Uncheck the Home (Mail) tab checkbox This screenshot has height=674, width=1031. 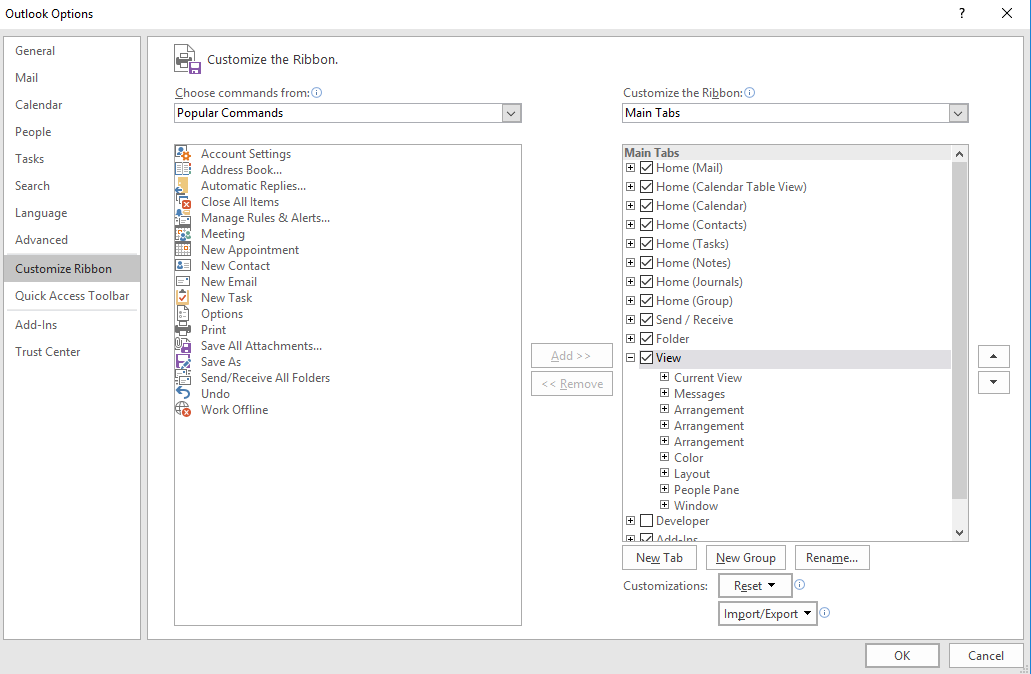click(x=646, y=168)
